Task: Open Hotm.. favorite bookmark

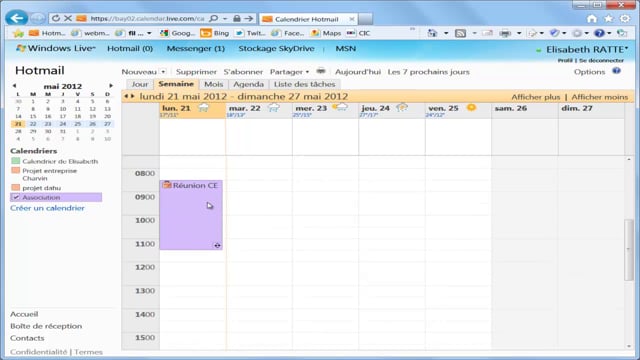Action: [x=47, y=33]
